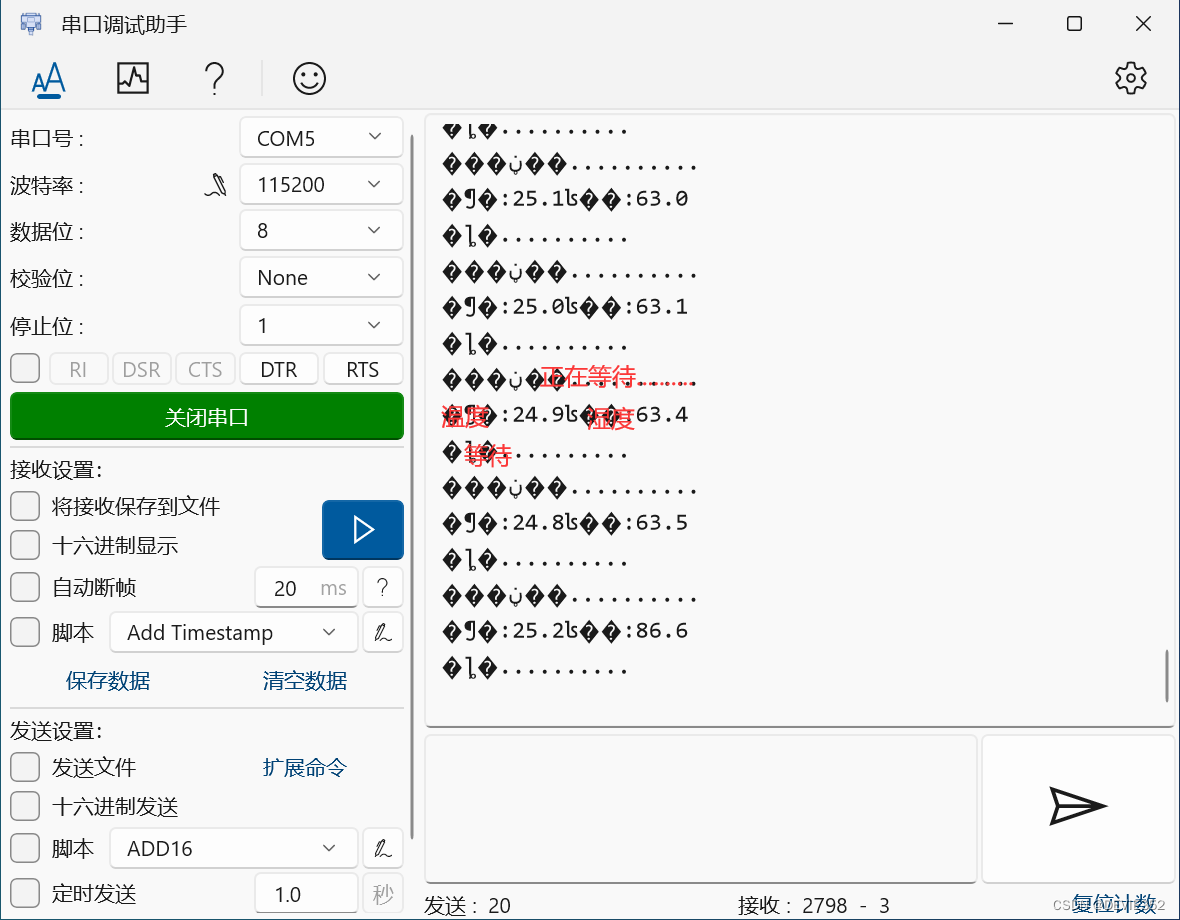Enable 十六进制显示 for hex display

[x=24, y=546]
